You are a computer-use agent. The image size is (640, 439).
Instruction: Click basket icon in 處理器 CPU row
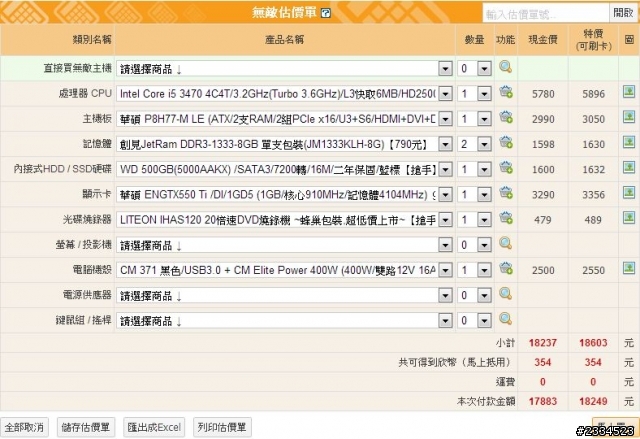pos(506,92)
